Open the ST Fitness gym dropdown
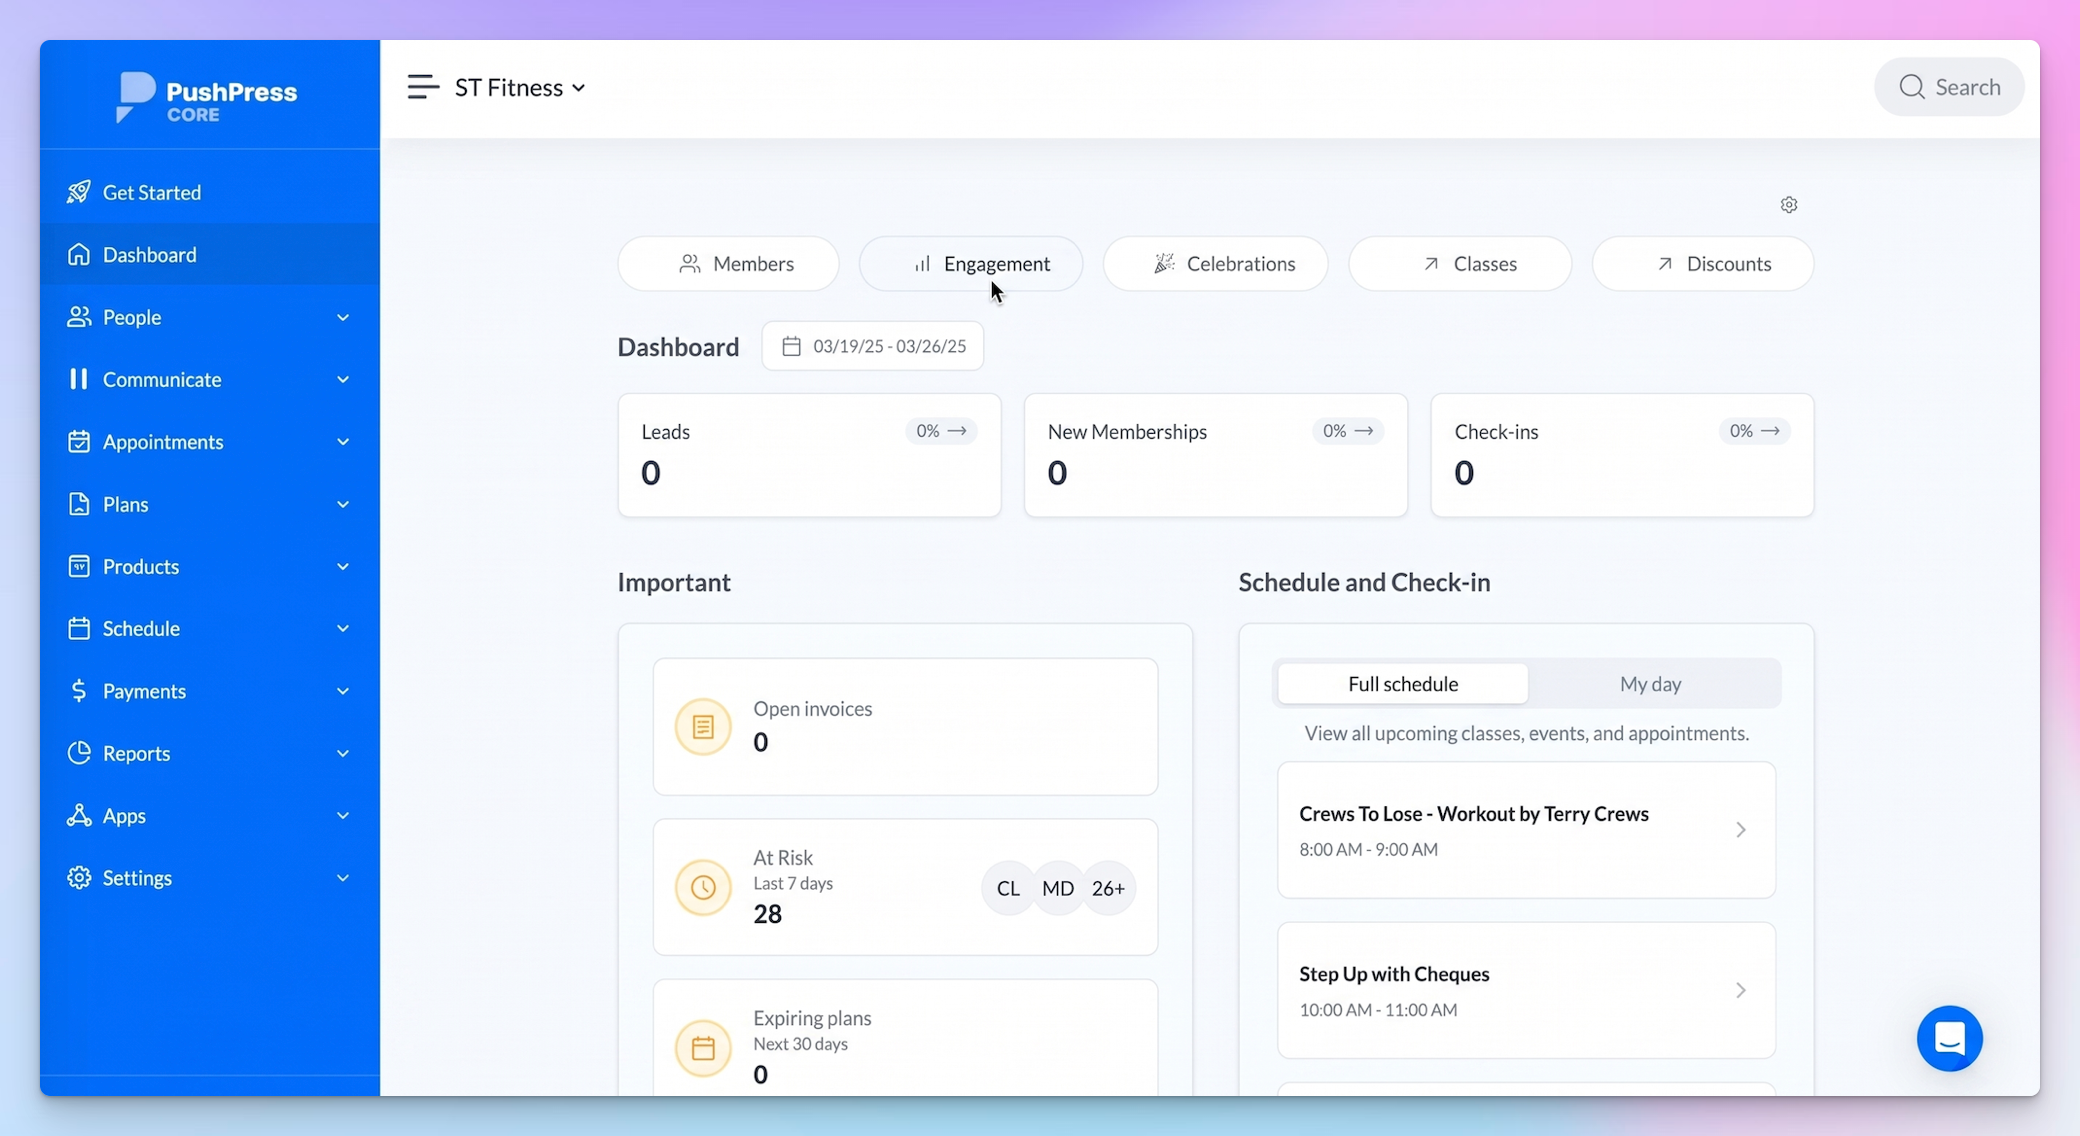The width and height of the screenshot is (2080, 1136). coord(520,88)
